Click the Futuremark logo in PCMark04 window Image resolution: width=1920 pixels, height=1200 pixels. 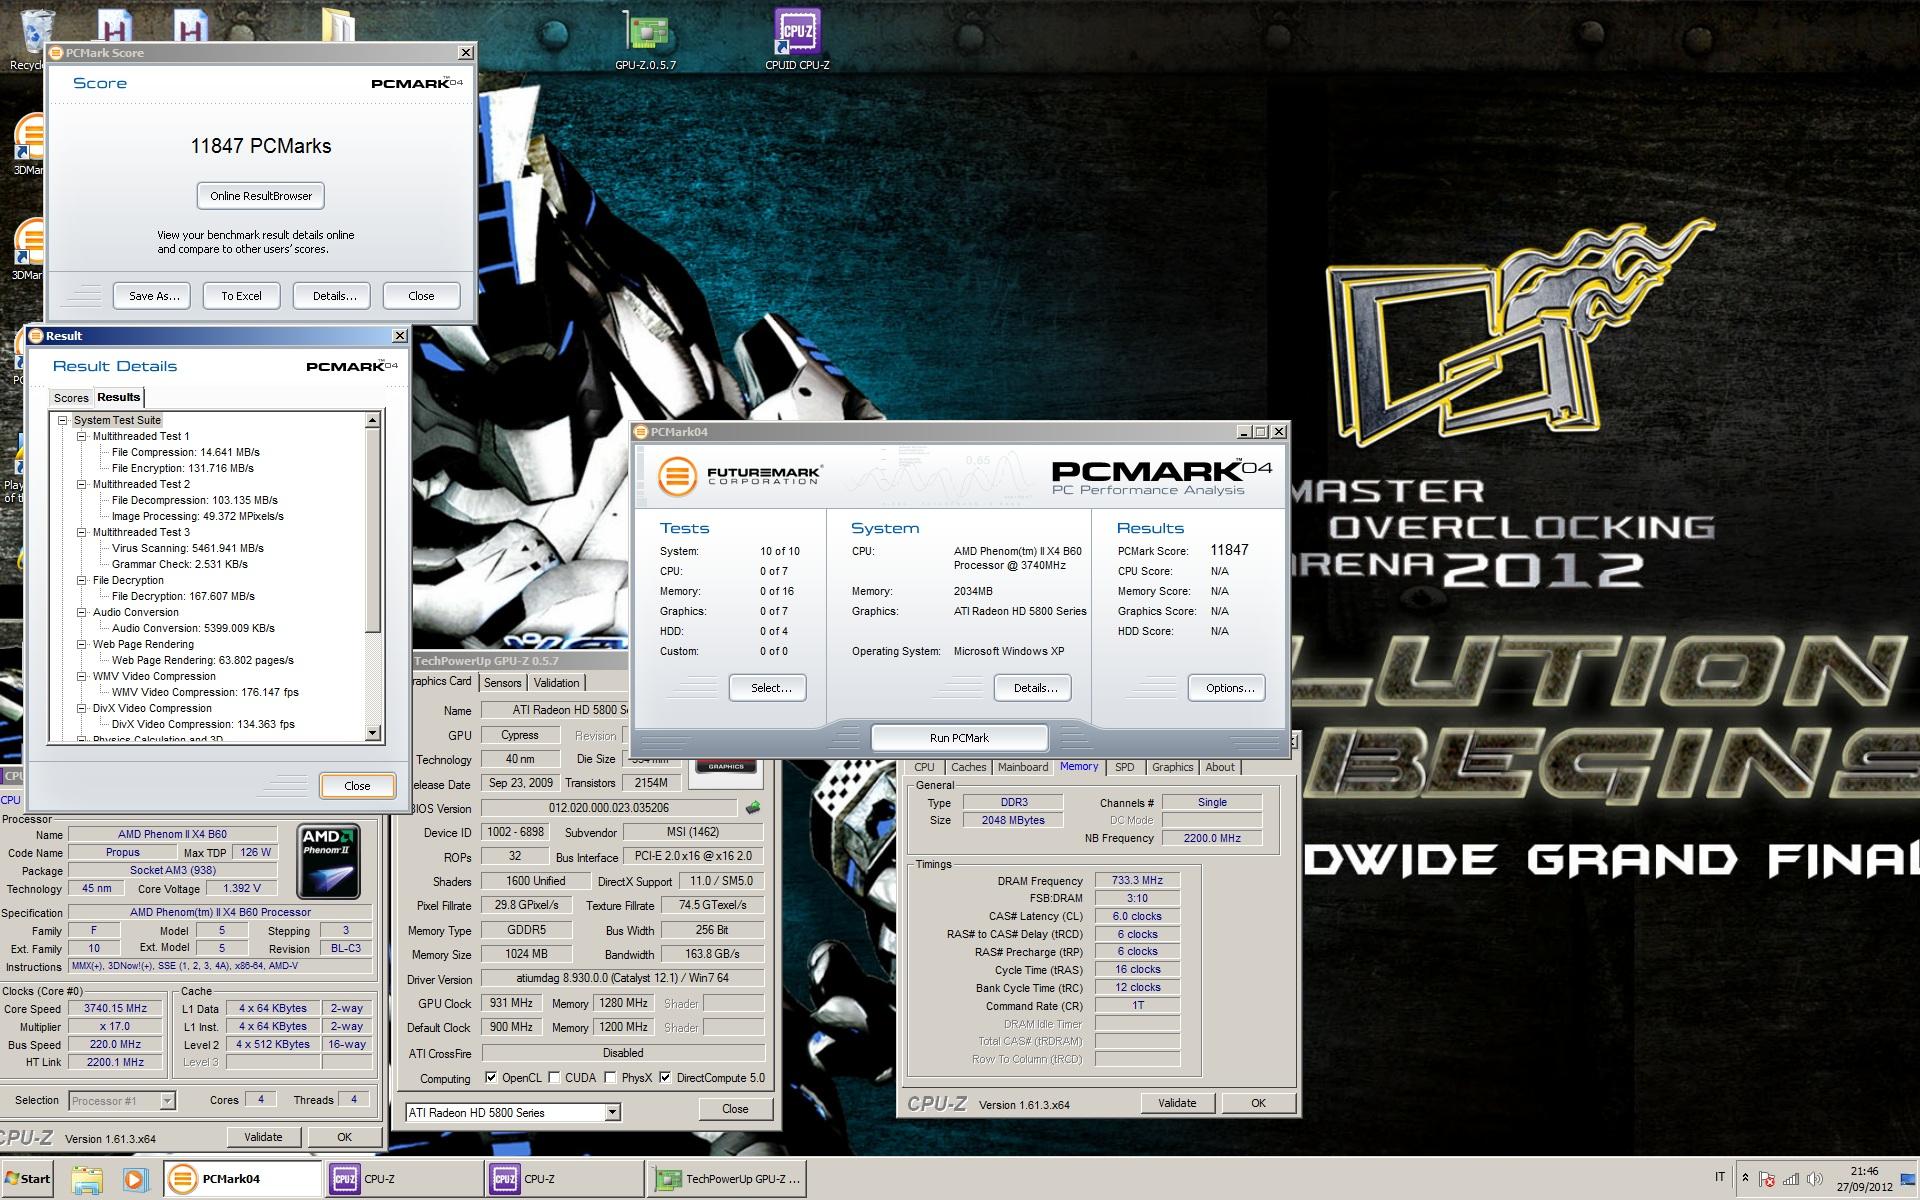(740, 475)
